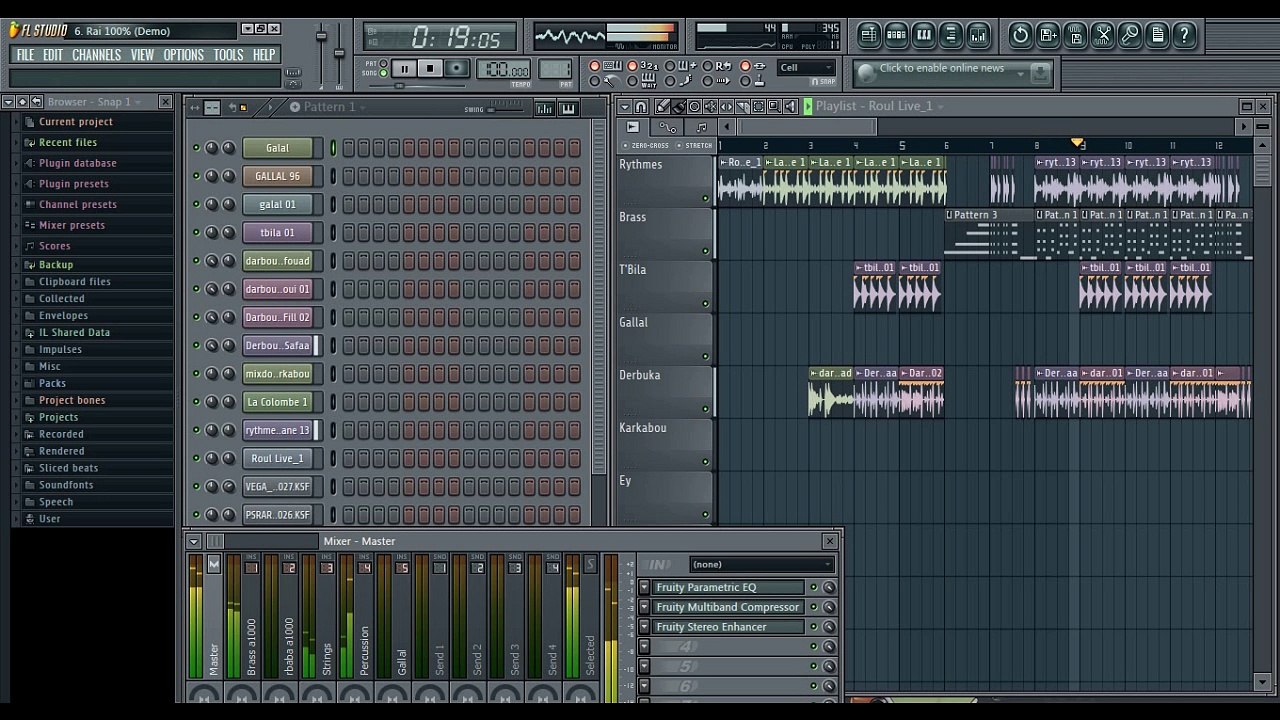Open the audio editor scissors icon
The image size is (1280, 720).
1103,35
